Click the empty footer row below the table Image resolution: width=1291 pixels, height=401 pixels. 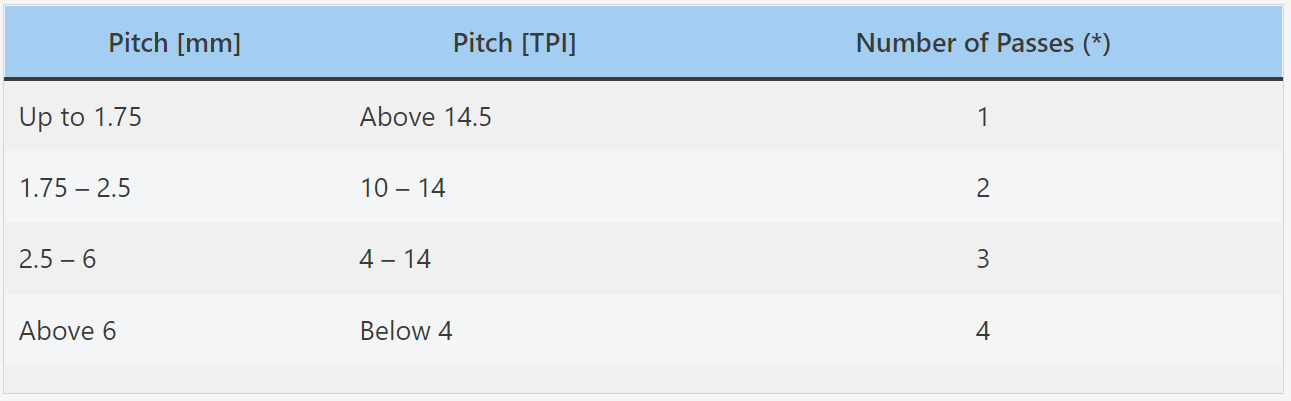(644, 379)
